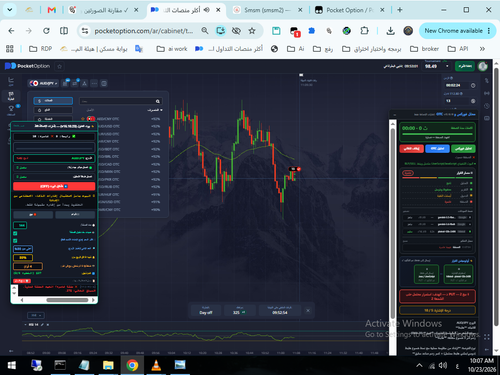Click the red bot OFF button in left panel

54,186
